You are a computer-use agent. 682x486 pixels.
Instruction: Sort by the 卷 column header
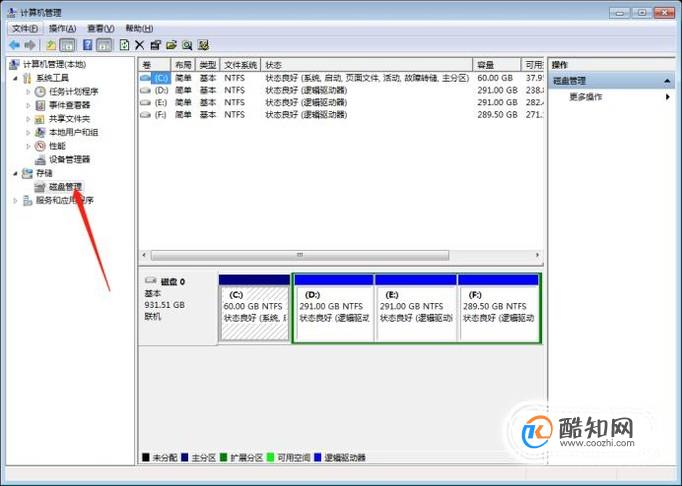(154, 65)
